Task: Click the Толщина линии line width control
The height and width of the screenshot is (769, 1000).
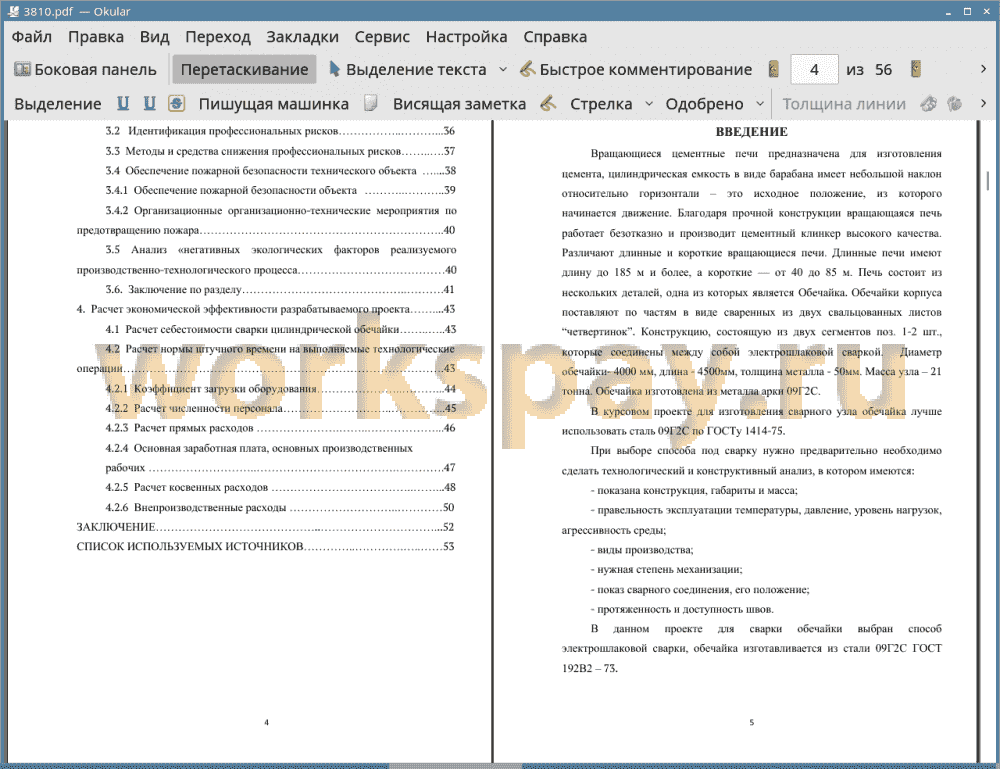Action: point(844,104)
